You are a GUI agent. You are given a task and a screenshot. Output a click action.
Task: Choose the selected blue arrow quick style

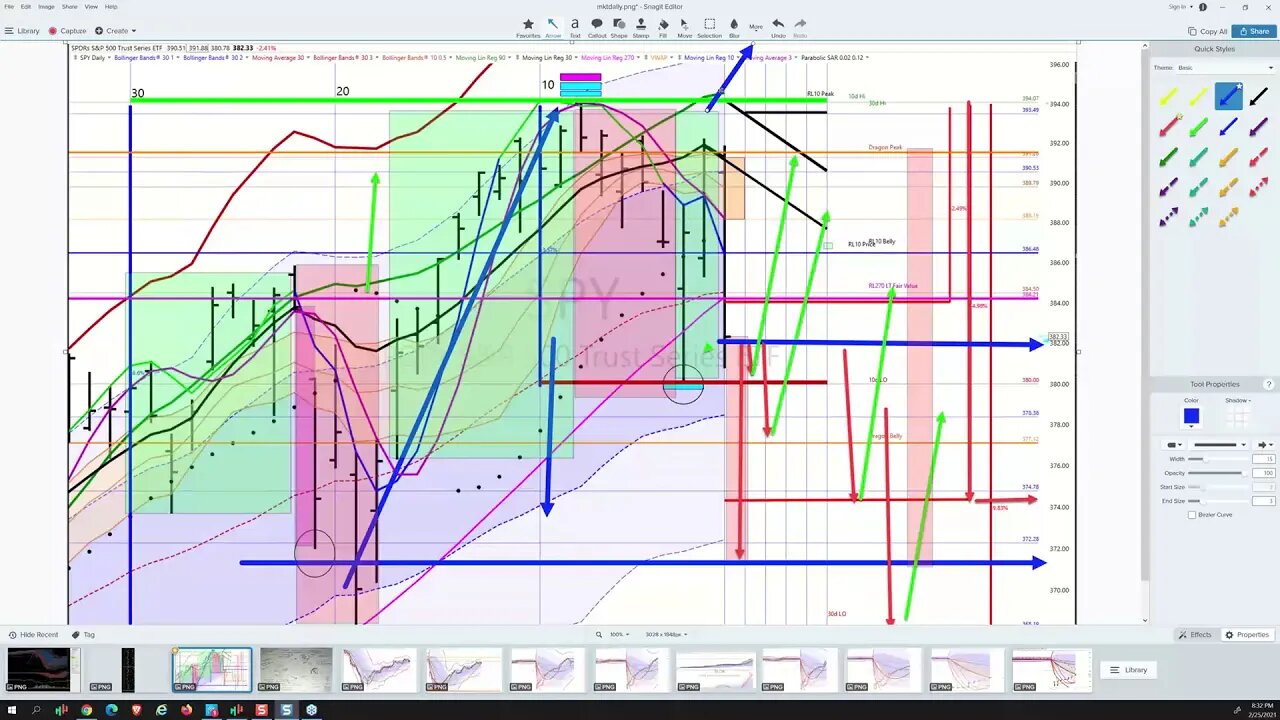(x=1228, y=96)
